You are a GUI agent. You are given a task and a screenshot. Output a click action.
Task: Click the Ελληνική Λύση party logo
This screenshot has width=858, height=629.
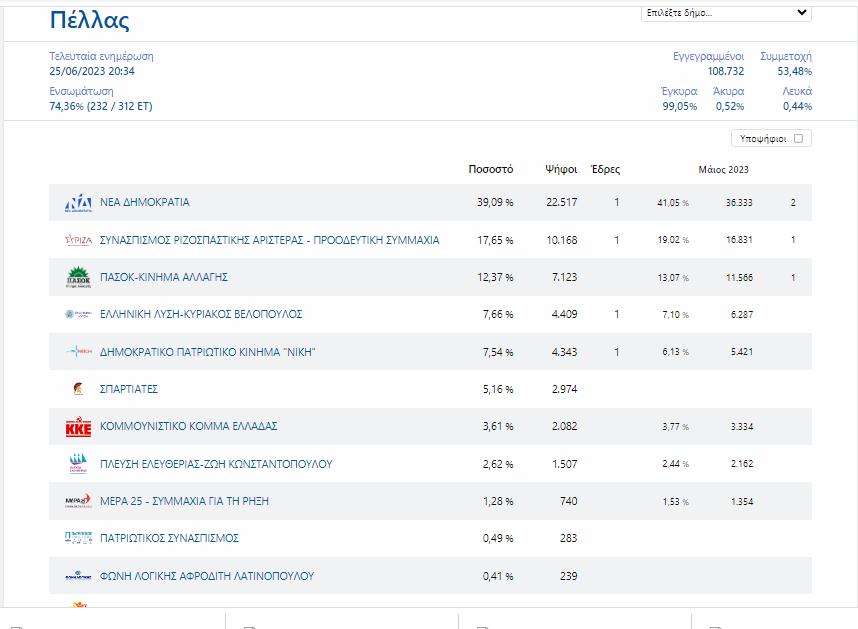pos(78,314)
